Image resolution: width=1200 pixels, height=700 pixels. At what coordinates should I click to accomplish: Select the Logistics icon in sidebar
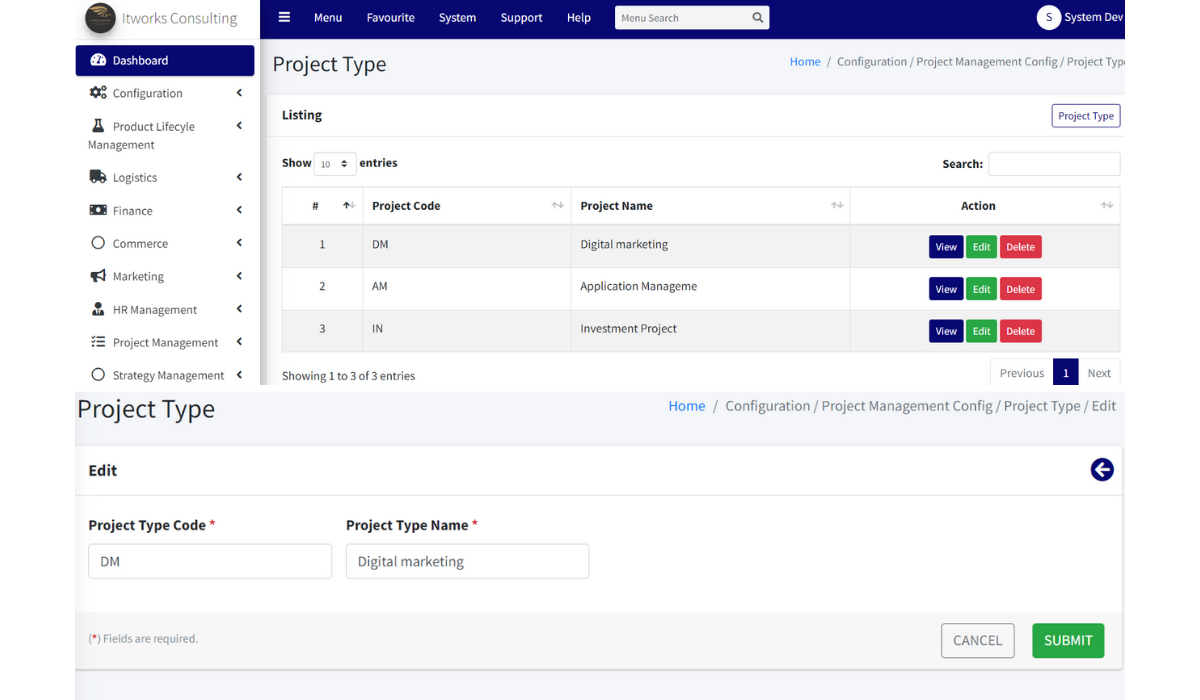pyautogui.click(x=97, y=177)
